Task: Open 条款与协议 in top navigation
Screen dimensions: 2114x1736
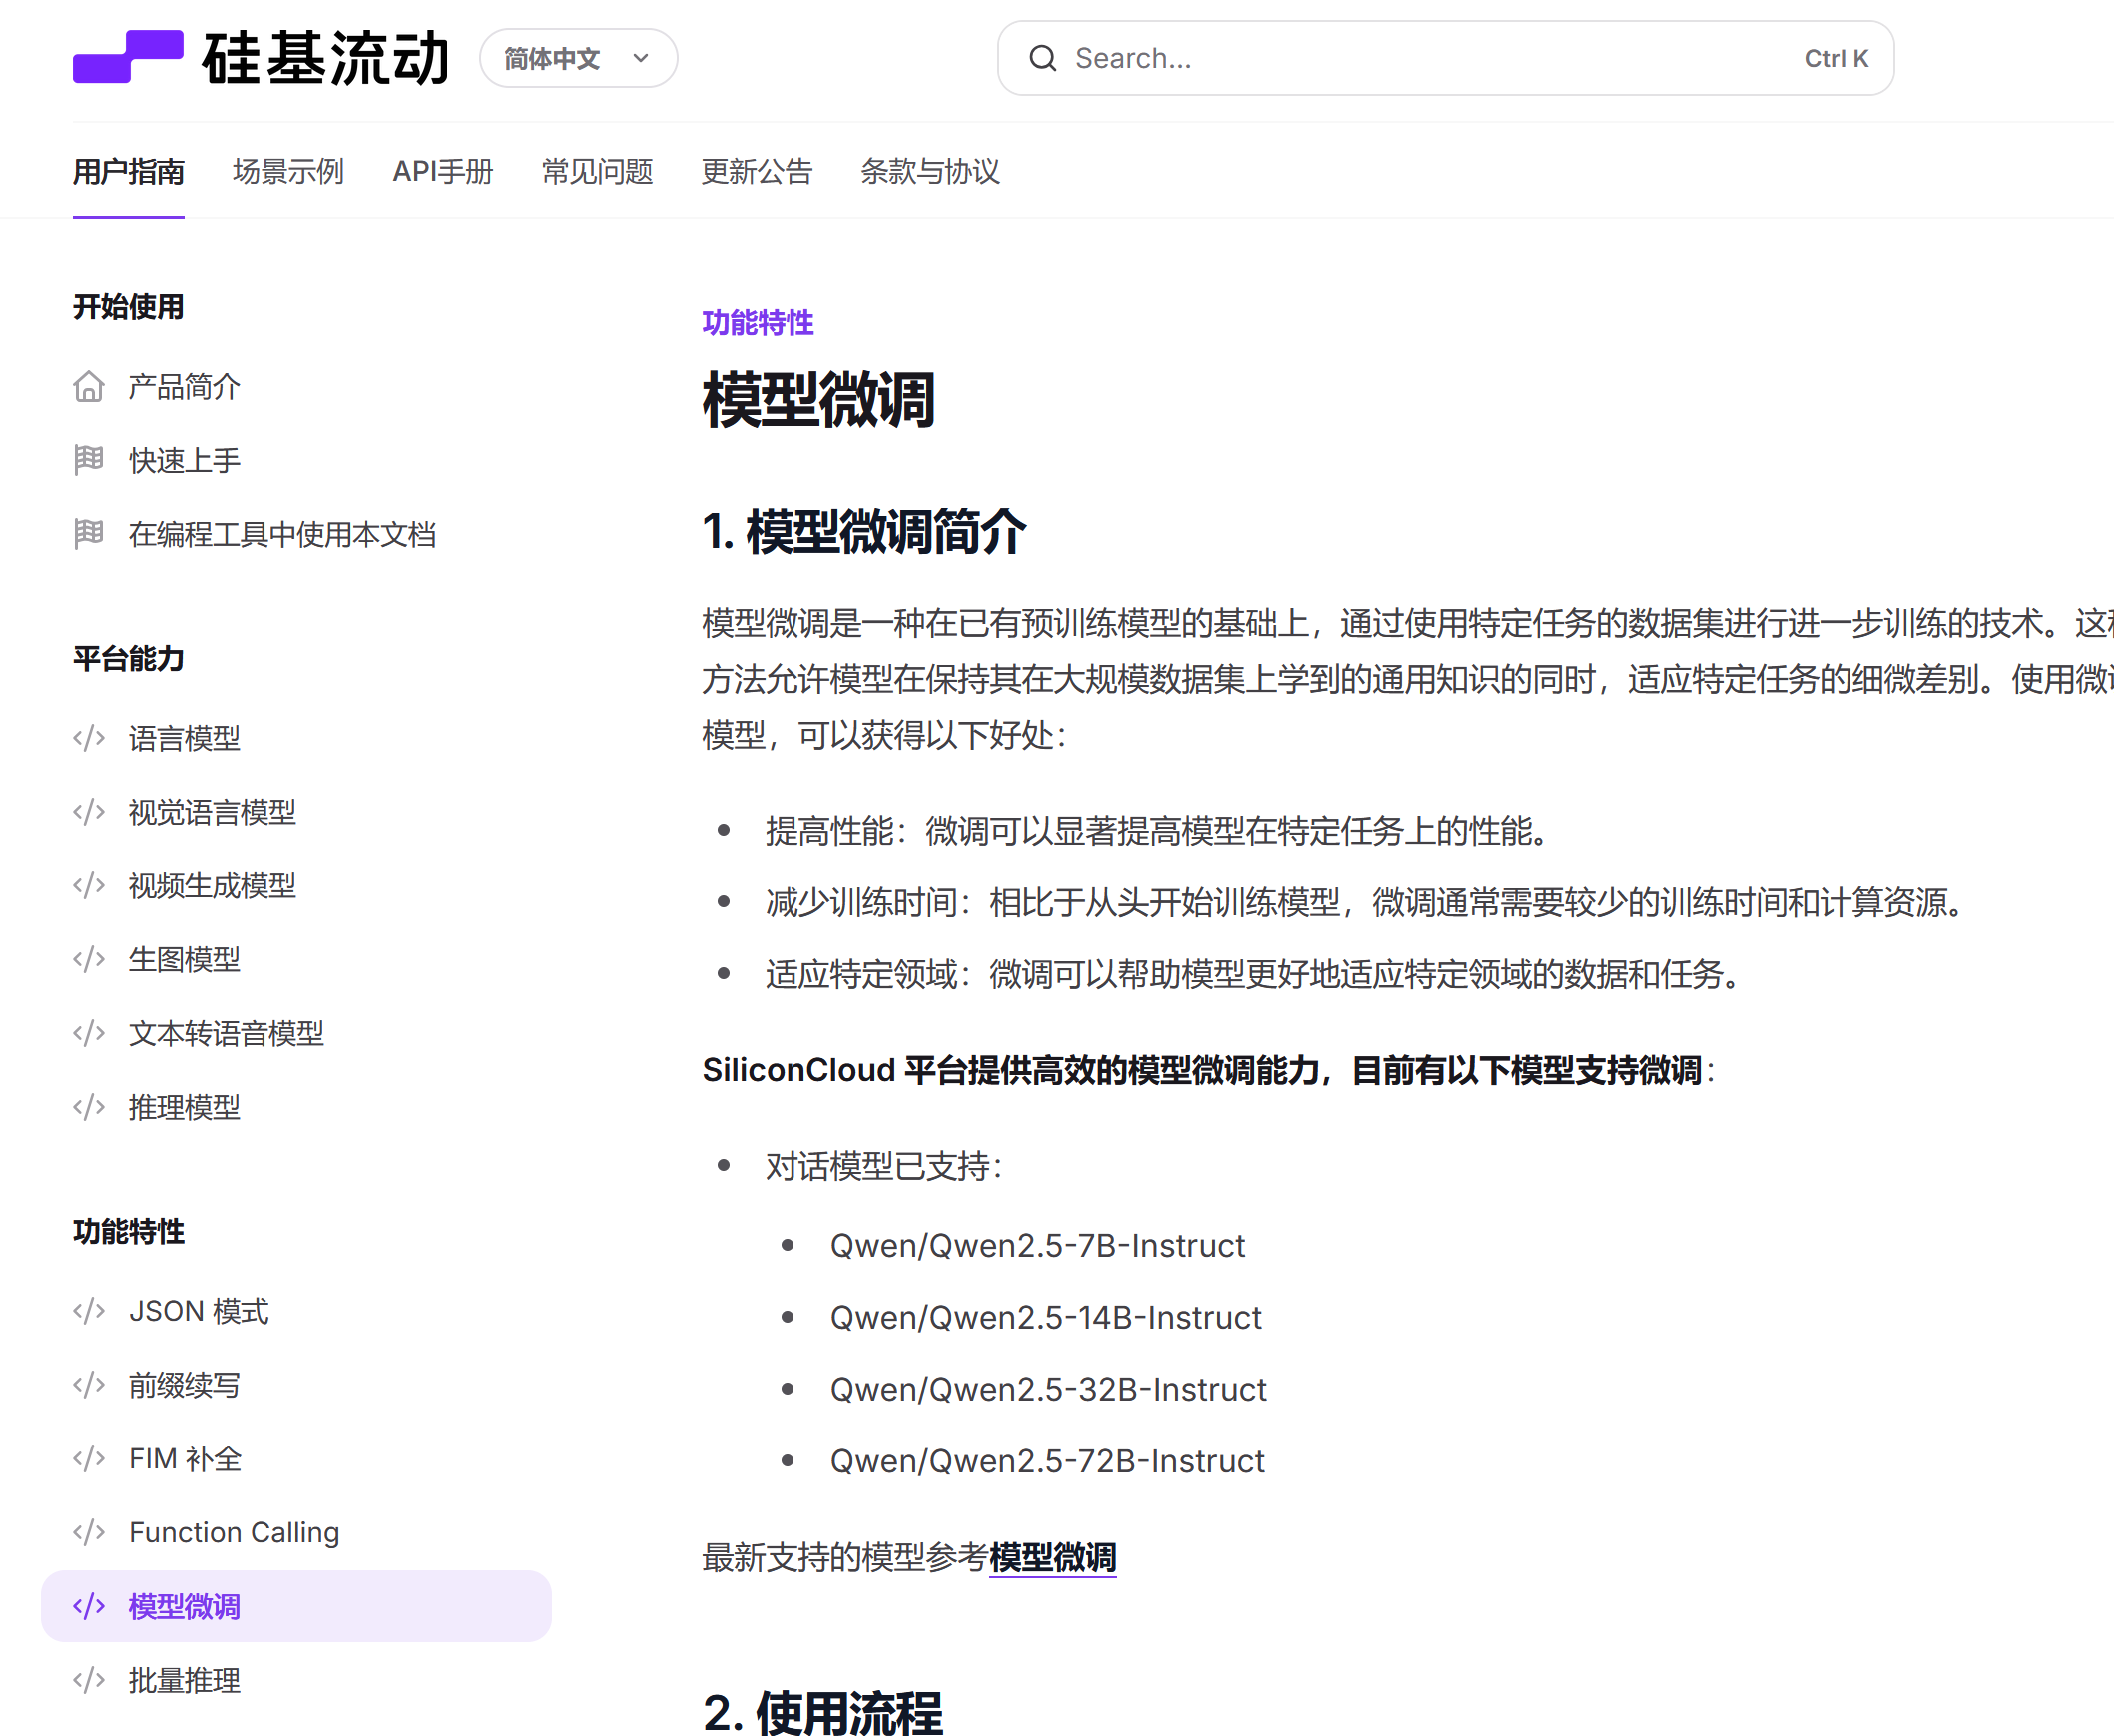Action: pos(929,171)
